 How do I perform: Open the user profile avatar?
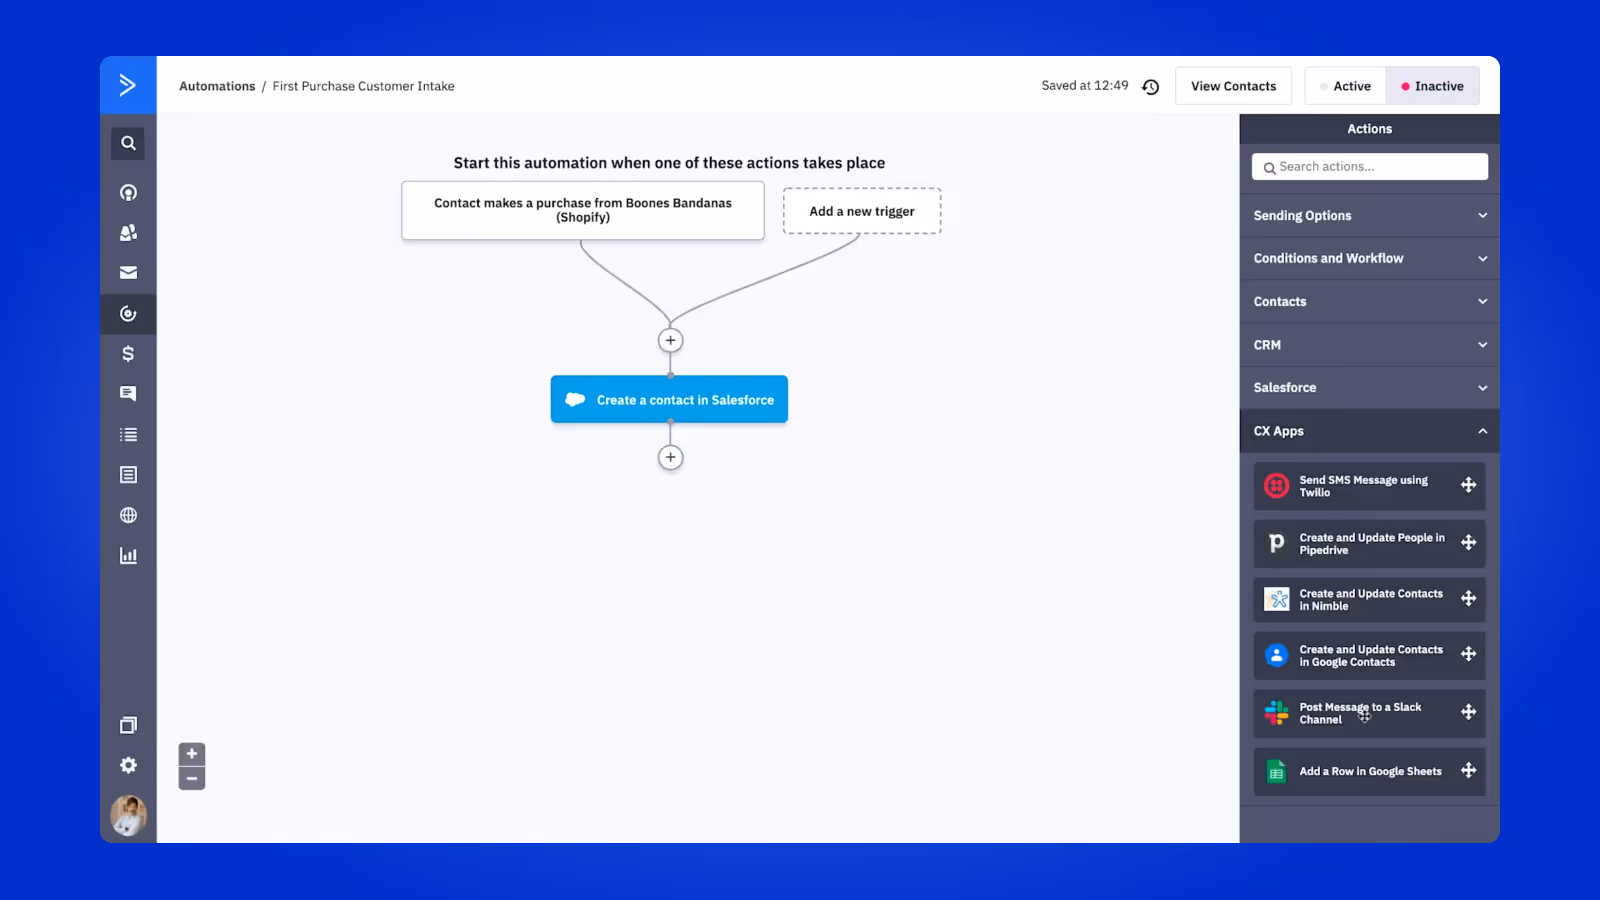point(128,816)
